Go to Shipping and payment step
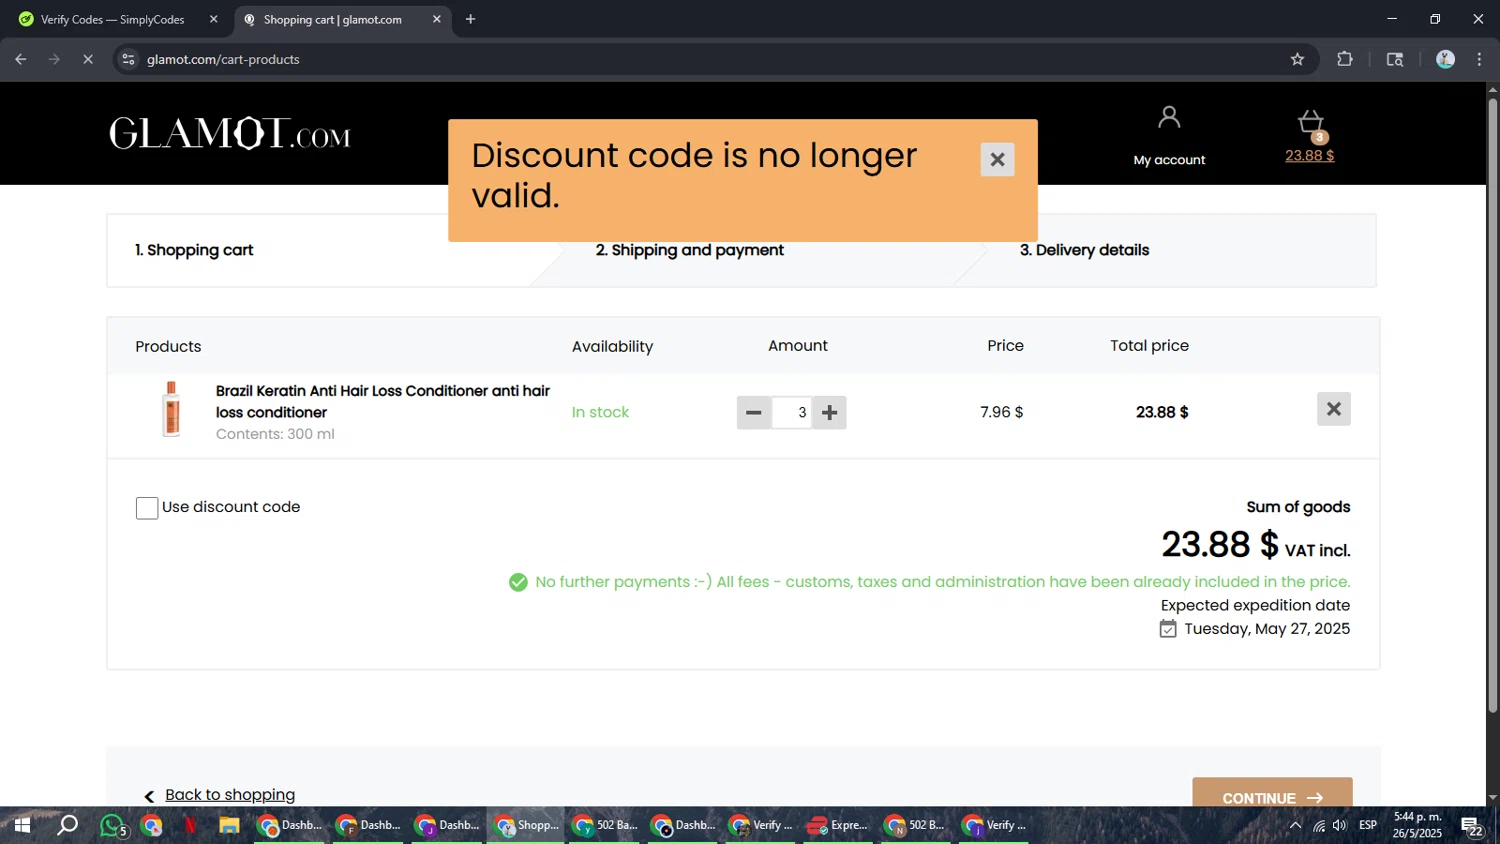 click(x=689, y=250)
